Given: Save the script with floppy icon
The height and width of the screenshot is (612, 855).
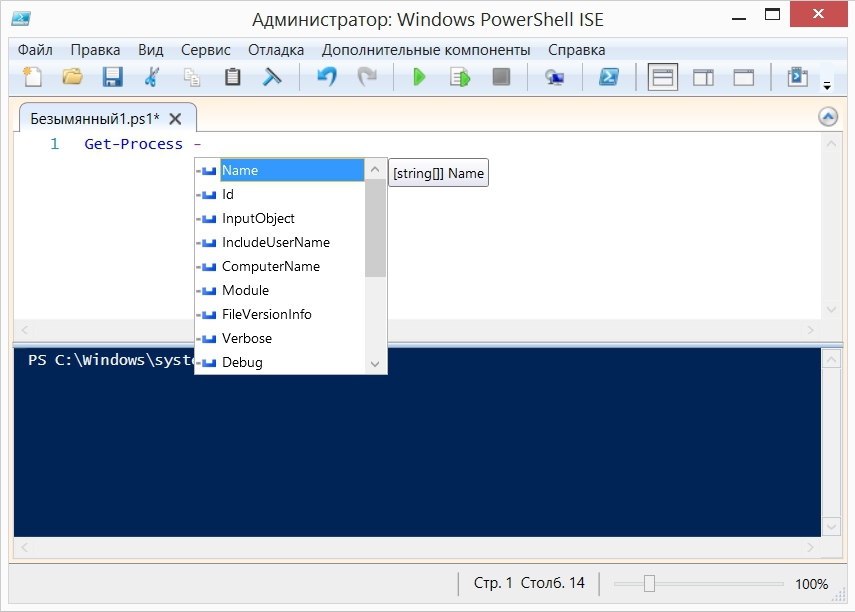Looking at the screenshot, I should click(x=112, y=77).
